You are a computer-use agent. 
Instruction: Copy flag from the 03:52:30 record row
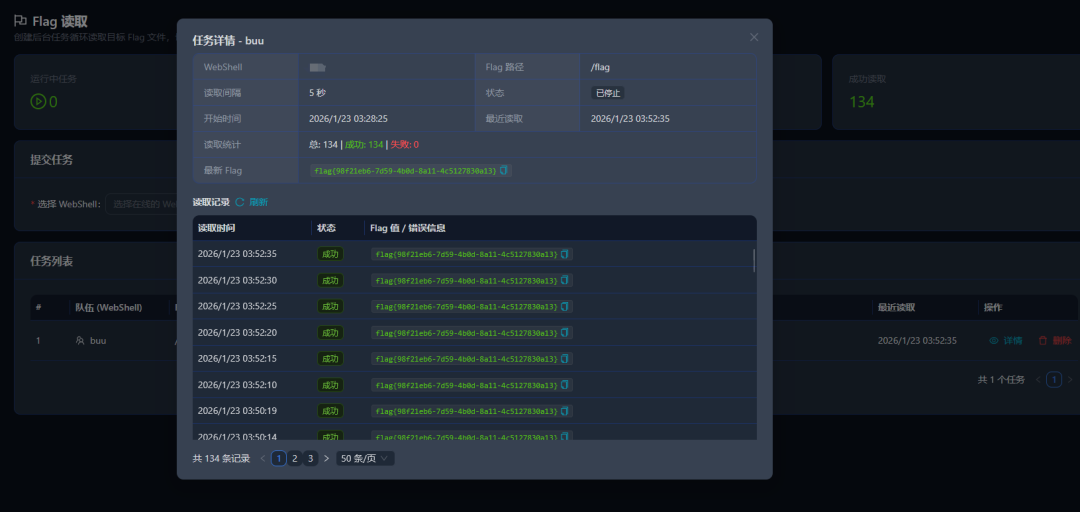coord(565,280)
